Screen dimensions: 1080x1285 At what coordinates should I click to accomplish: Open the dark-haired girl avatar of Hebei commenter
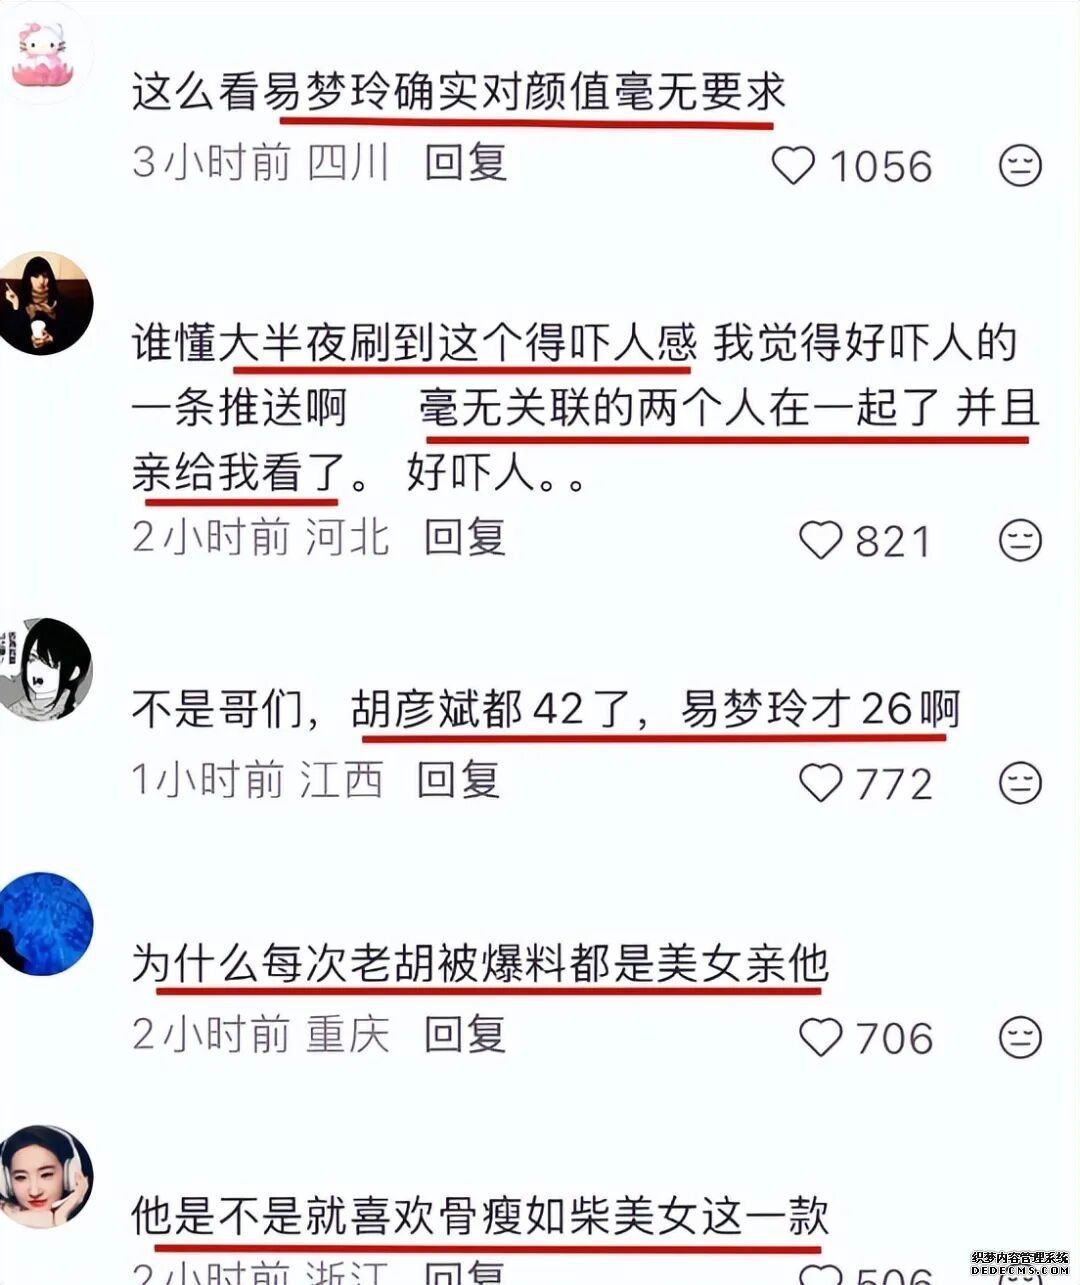click(x=46, y=303)
